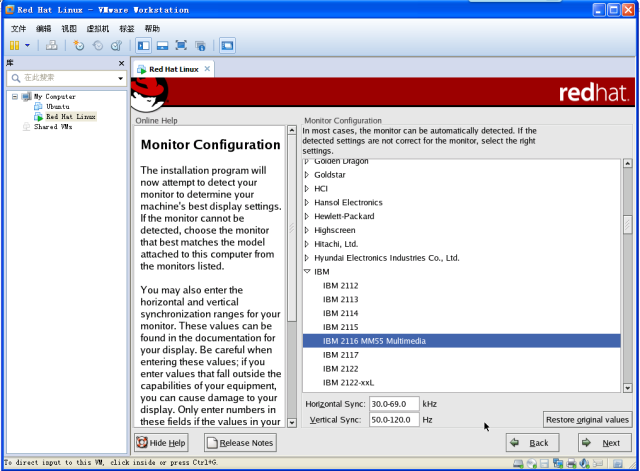Select IBM 2117 monitor
This screenshot has width=640, height=471.
(461, 355)
